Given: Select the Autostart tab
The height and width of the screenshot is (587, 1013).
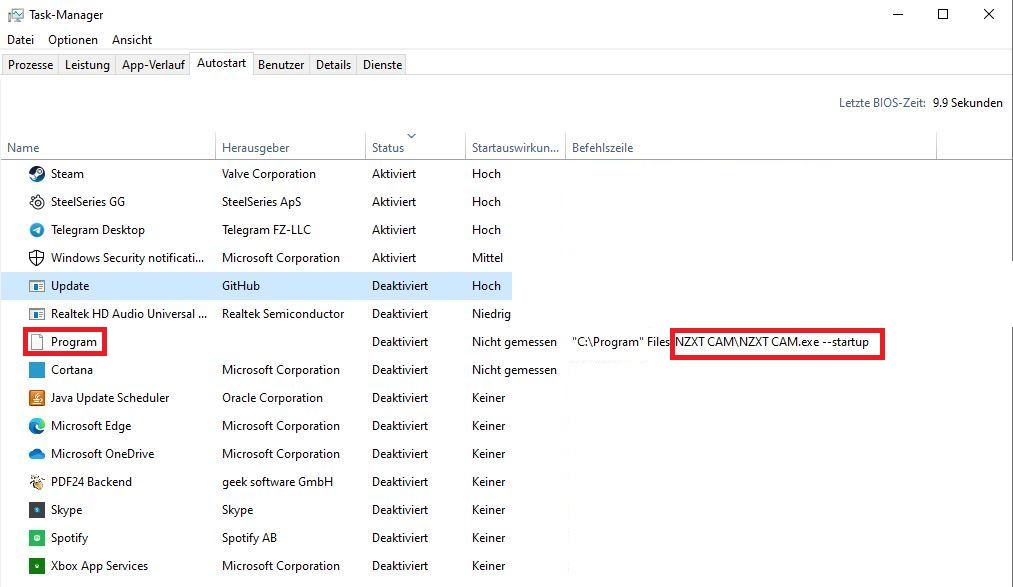Looking at the screenshot, I should 222,63.
